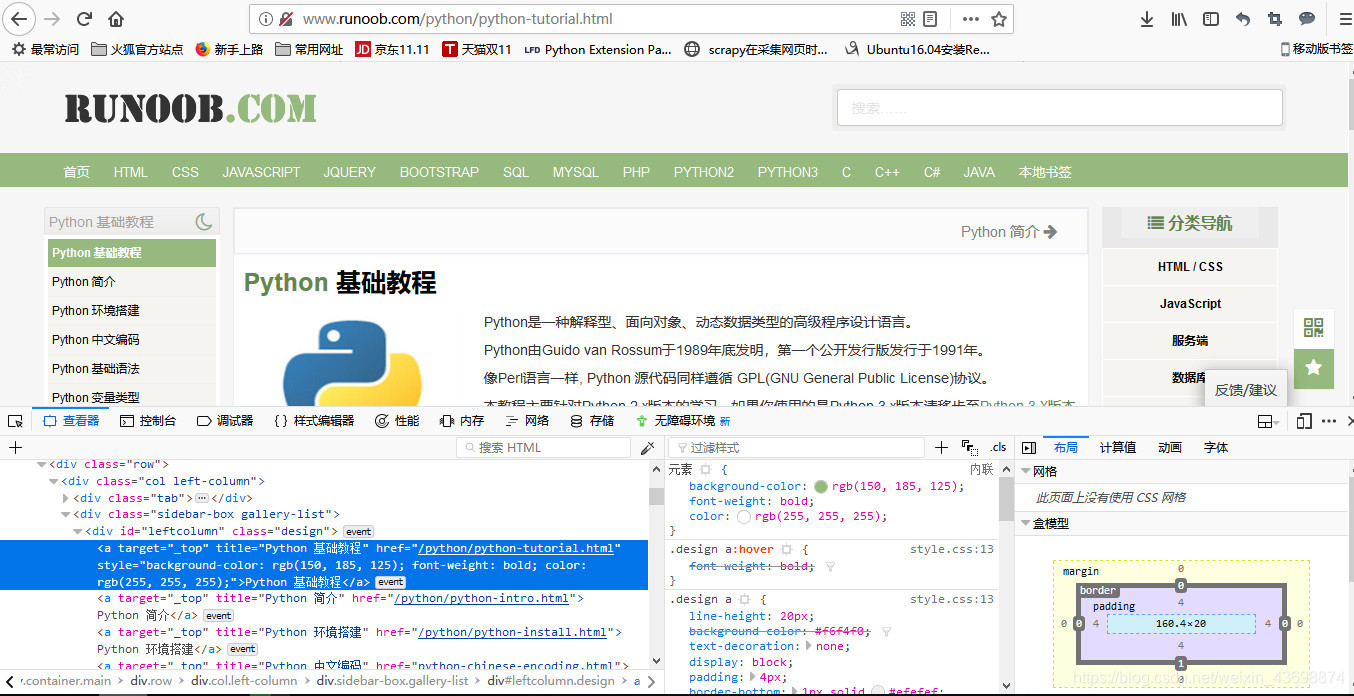This screenshot has height=696, width=1354.
Task: Click the floating QR code icon on page
Action: 1313,328
